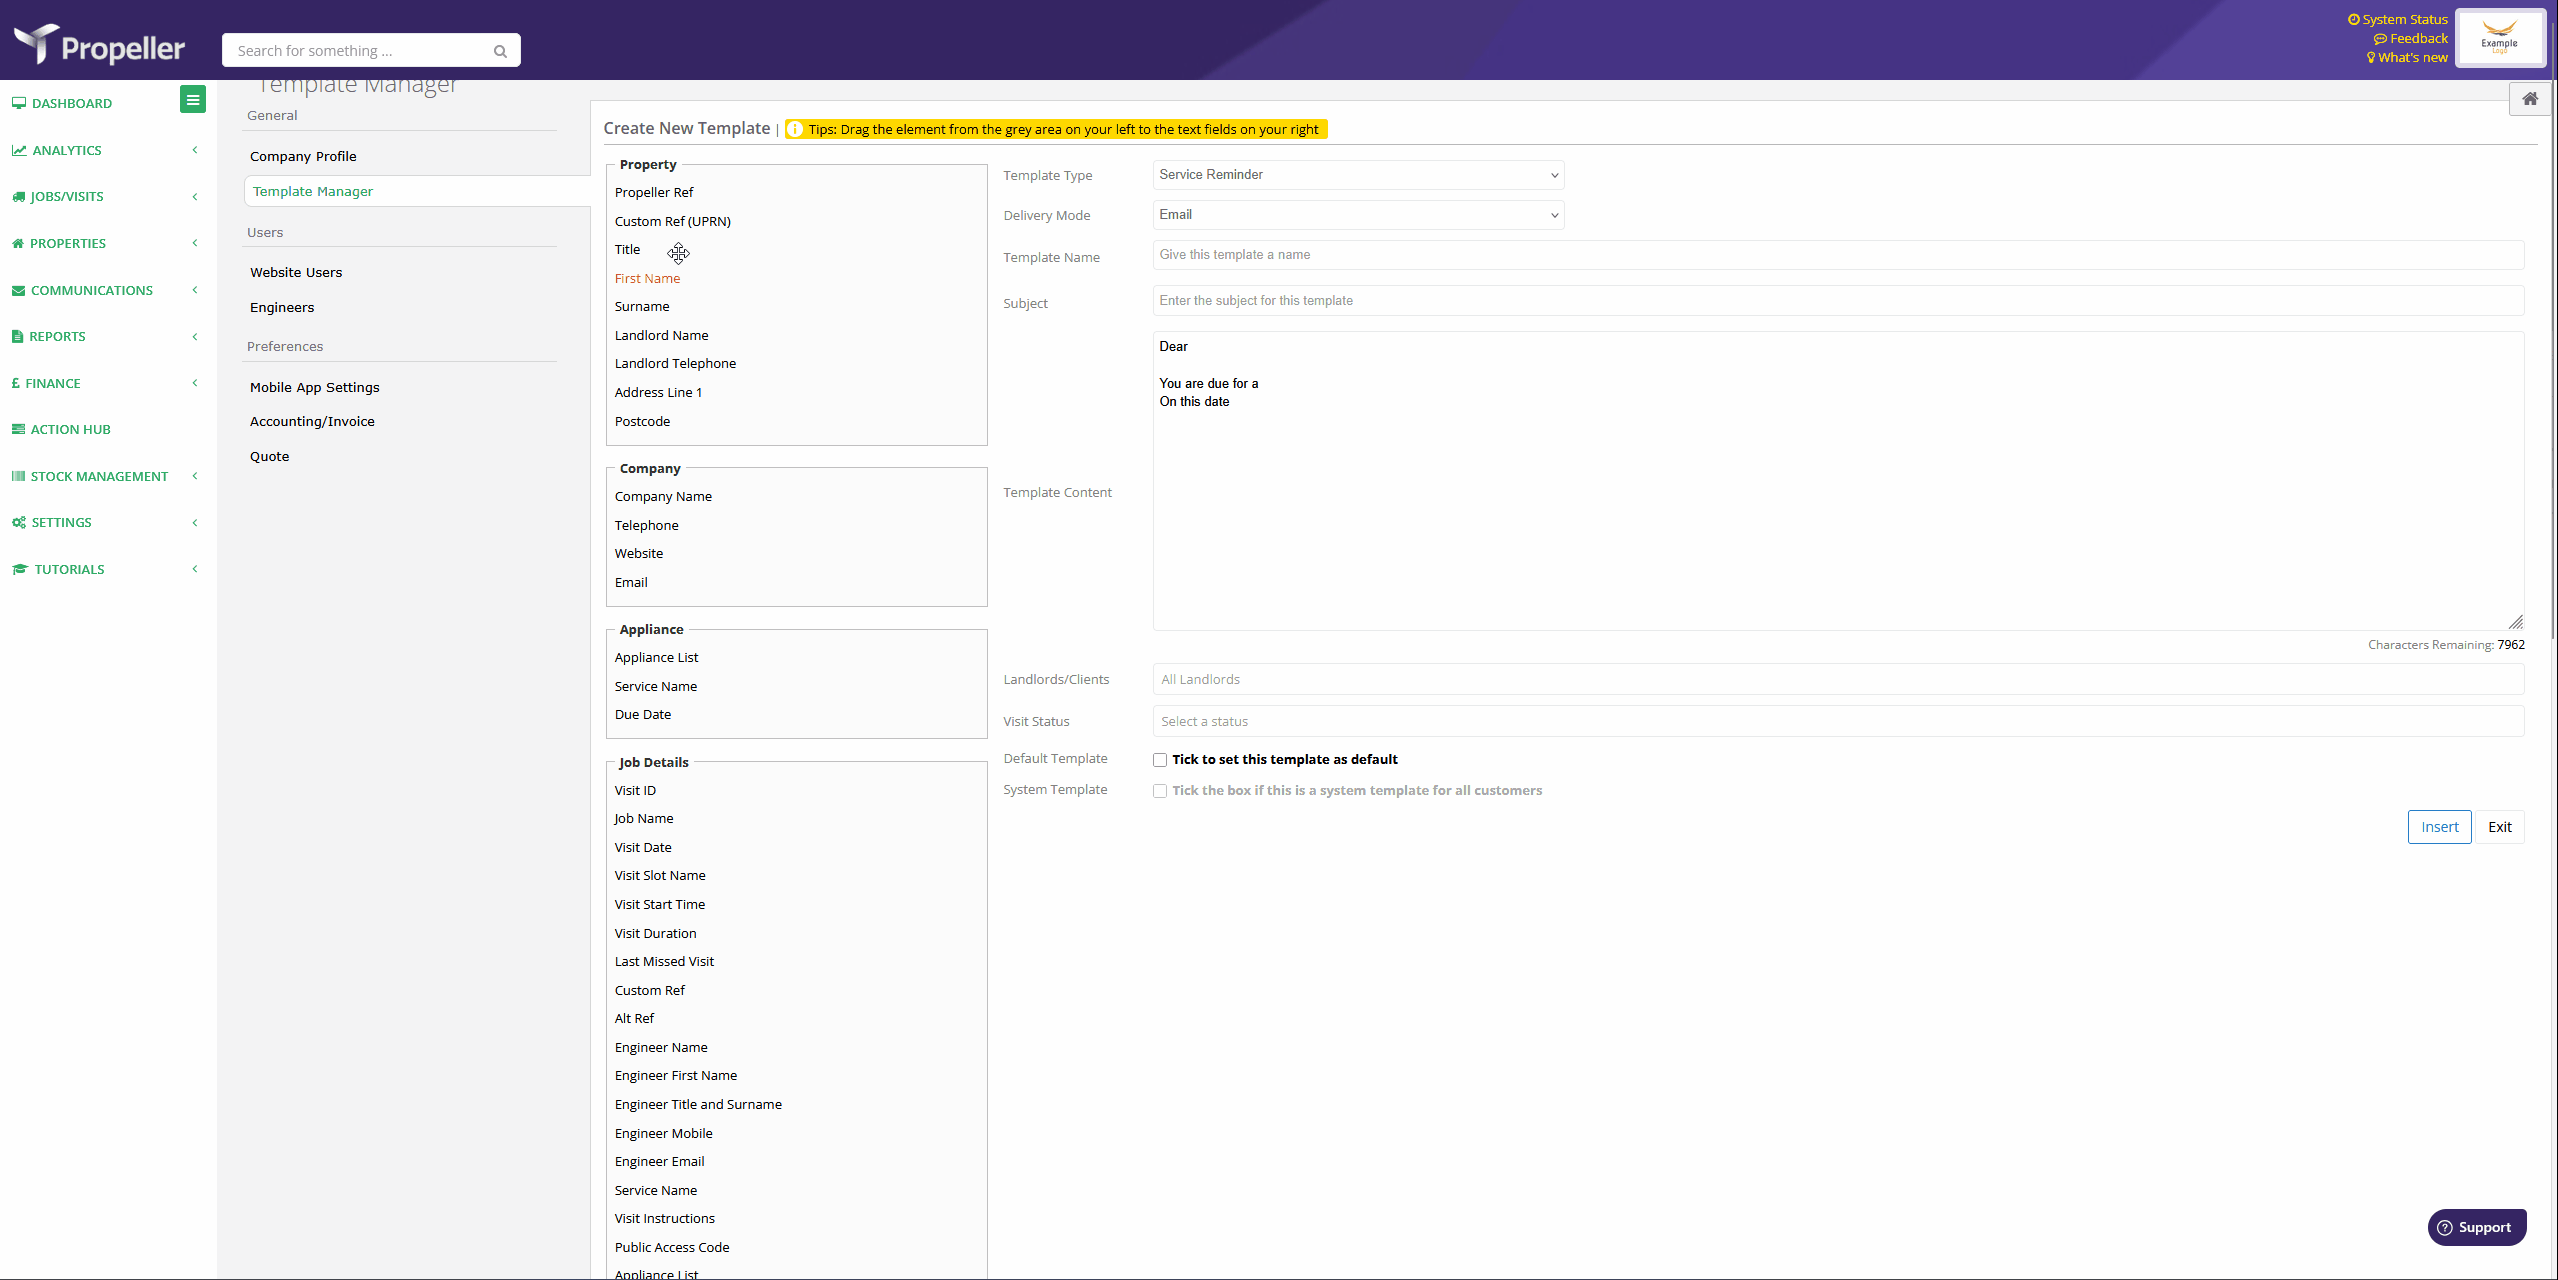Open the Delivery Mode dropdown
2558x1280 pixels.
click(1357, 215)
